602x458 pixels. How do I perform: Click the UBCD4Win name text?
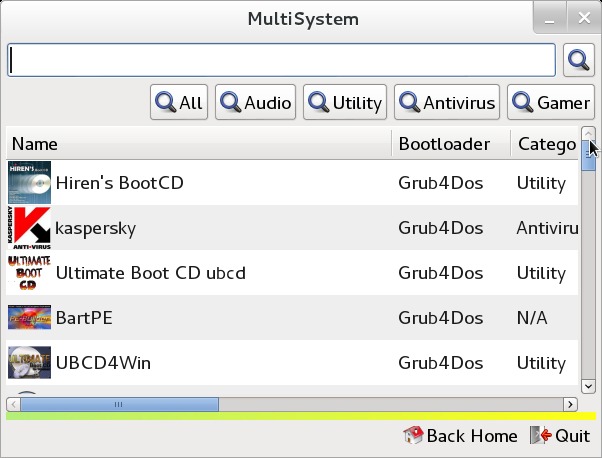pyautogui.click(x=103, y=363)
